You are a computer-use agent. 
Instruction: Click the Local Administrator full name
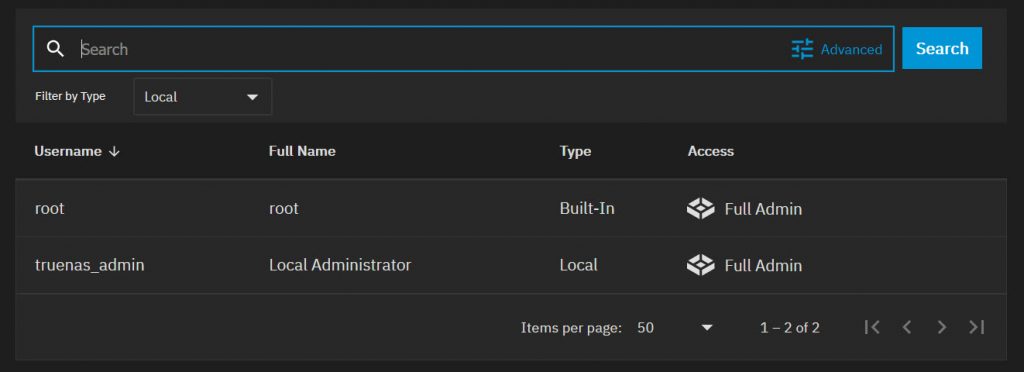pyautogui.click(x=340, y=265)
